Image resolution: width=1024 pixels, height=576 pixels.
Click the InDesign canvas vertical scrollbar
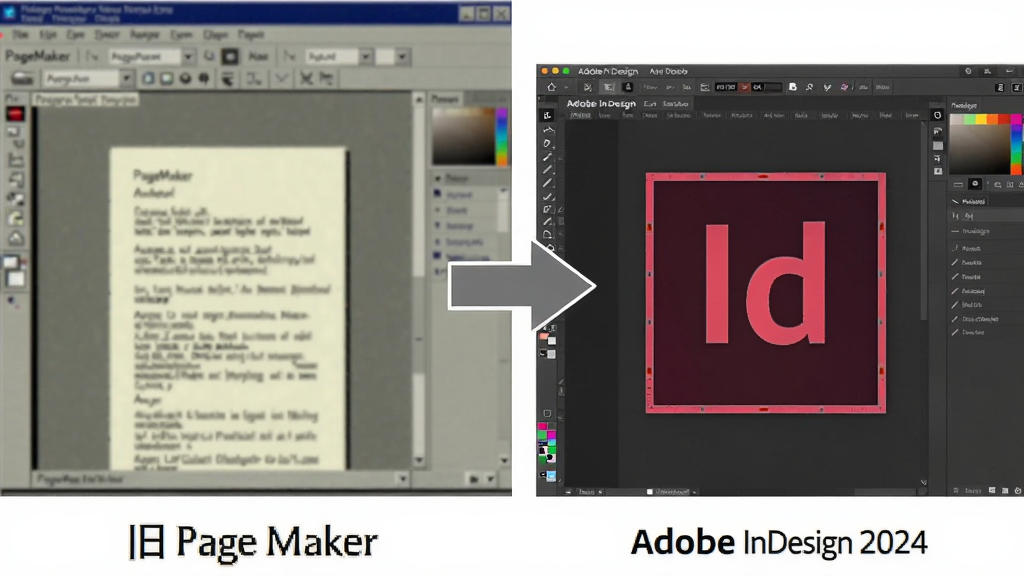click(923, 222)
